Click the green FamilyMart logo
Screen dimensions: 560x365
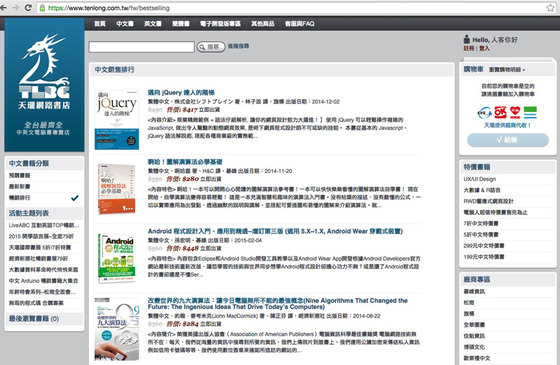pos(530,112)
